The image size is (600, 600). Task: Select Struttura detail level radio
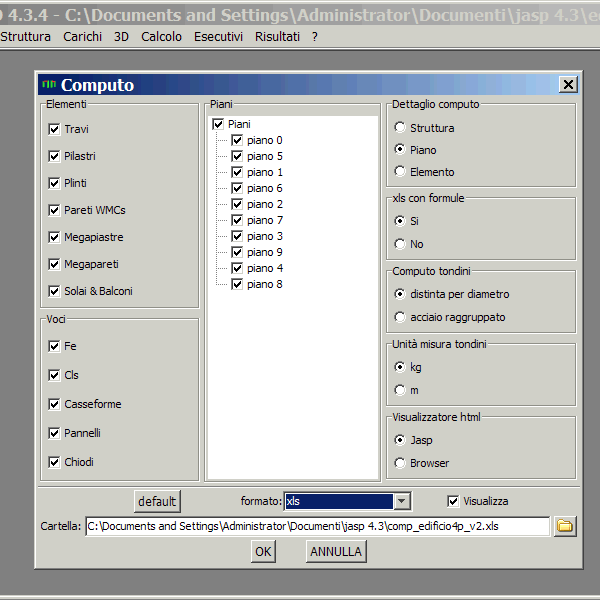point(399,127)
